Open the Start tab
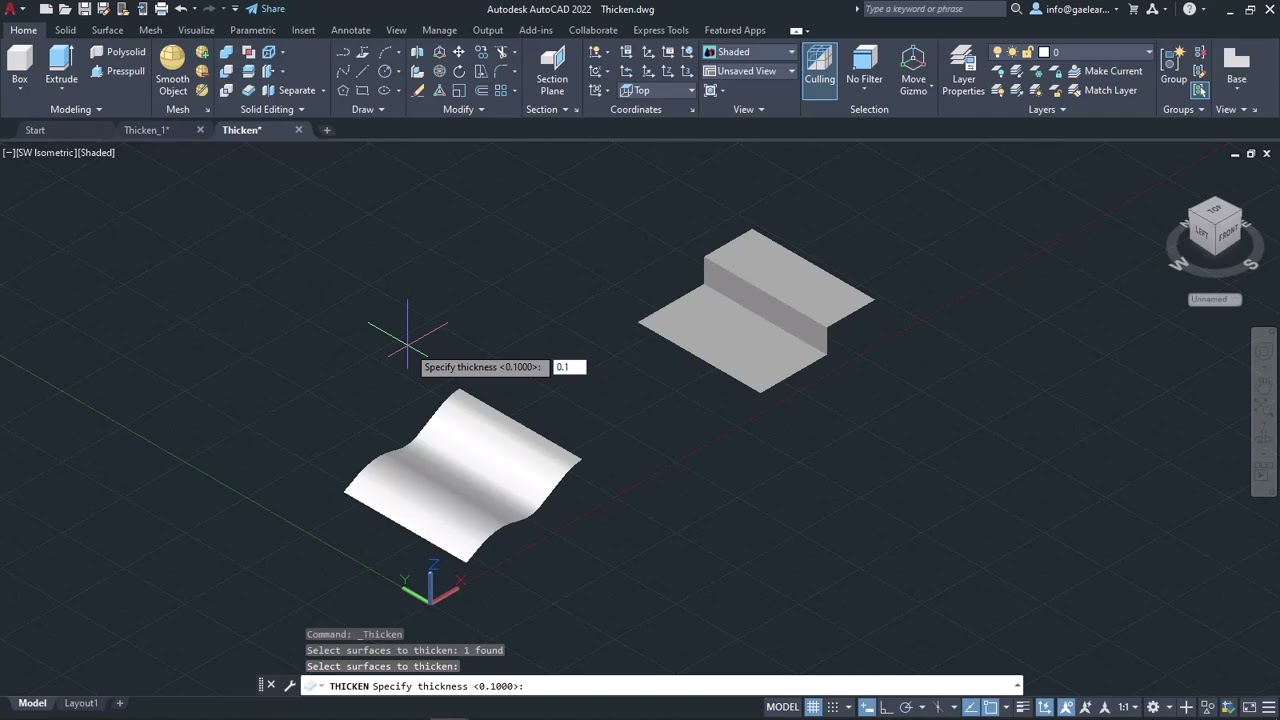 pyautogui.click(x=35, y=130)
